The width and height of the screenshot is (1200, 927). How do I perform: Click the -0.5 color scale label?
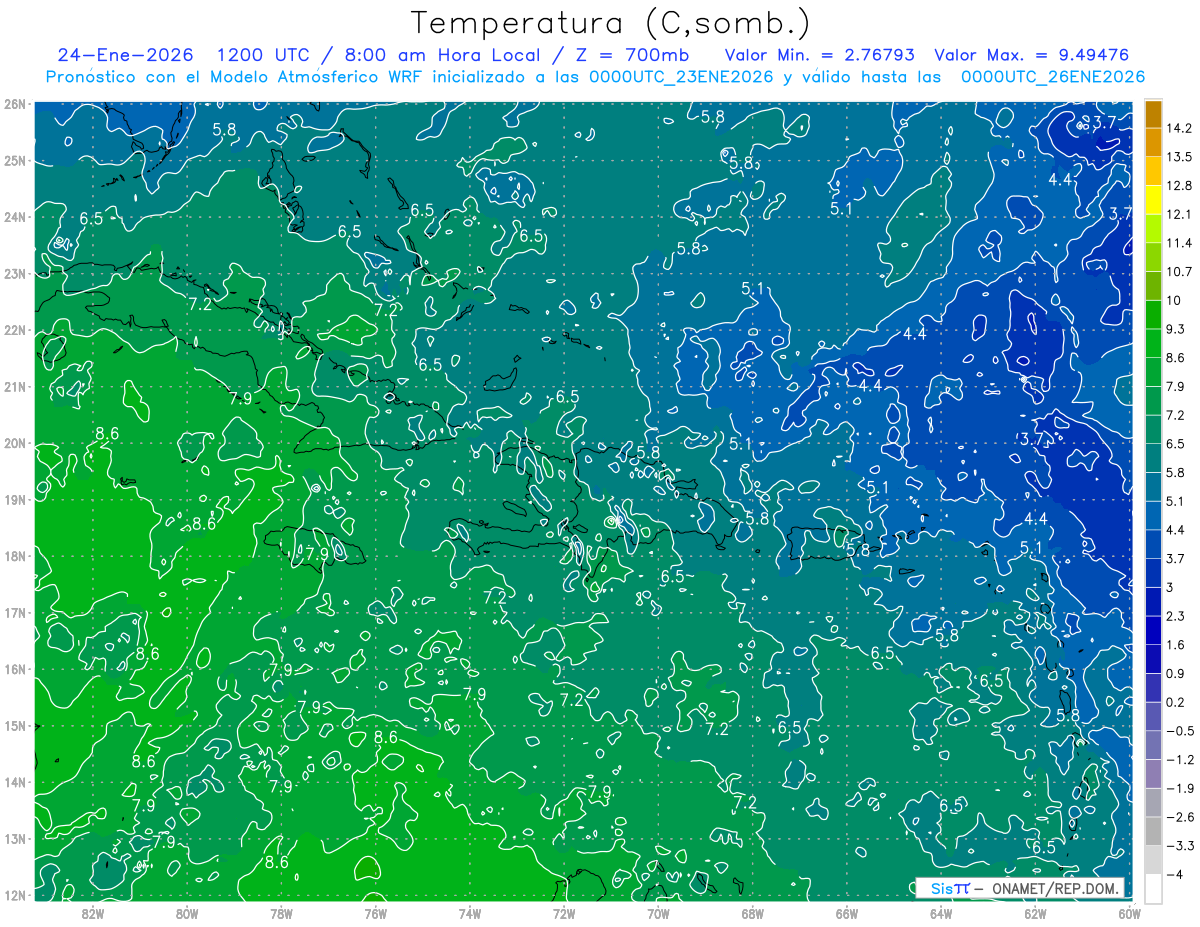pos(1180,731)
